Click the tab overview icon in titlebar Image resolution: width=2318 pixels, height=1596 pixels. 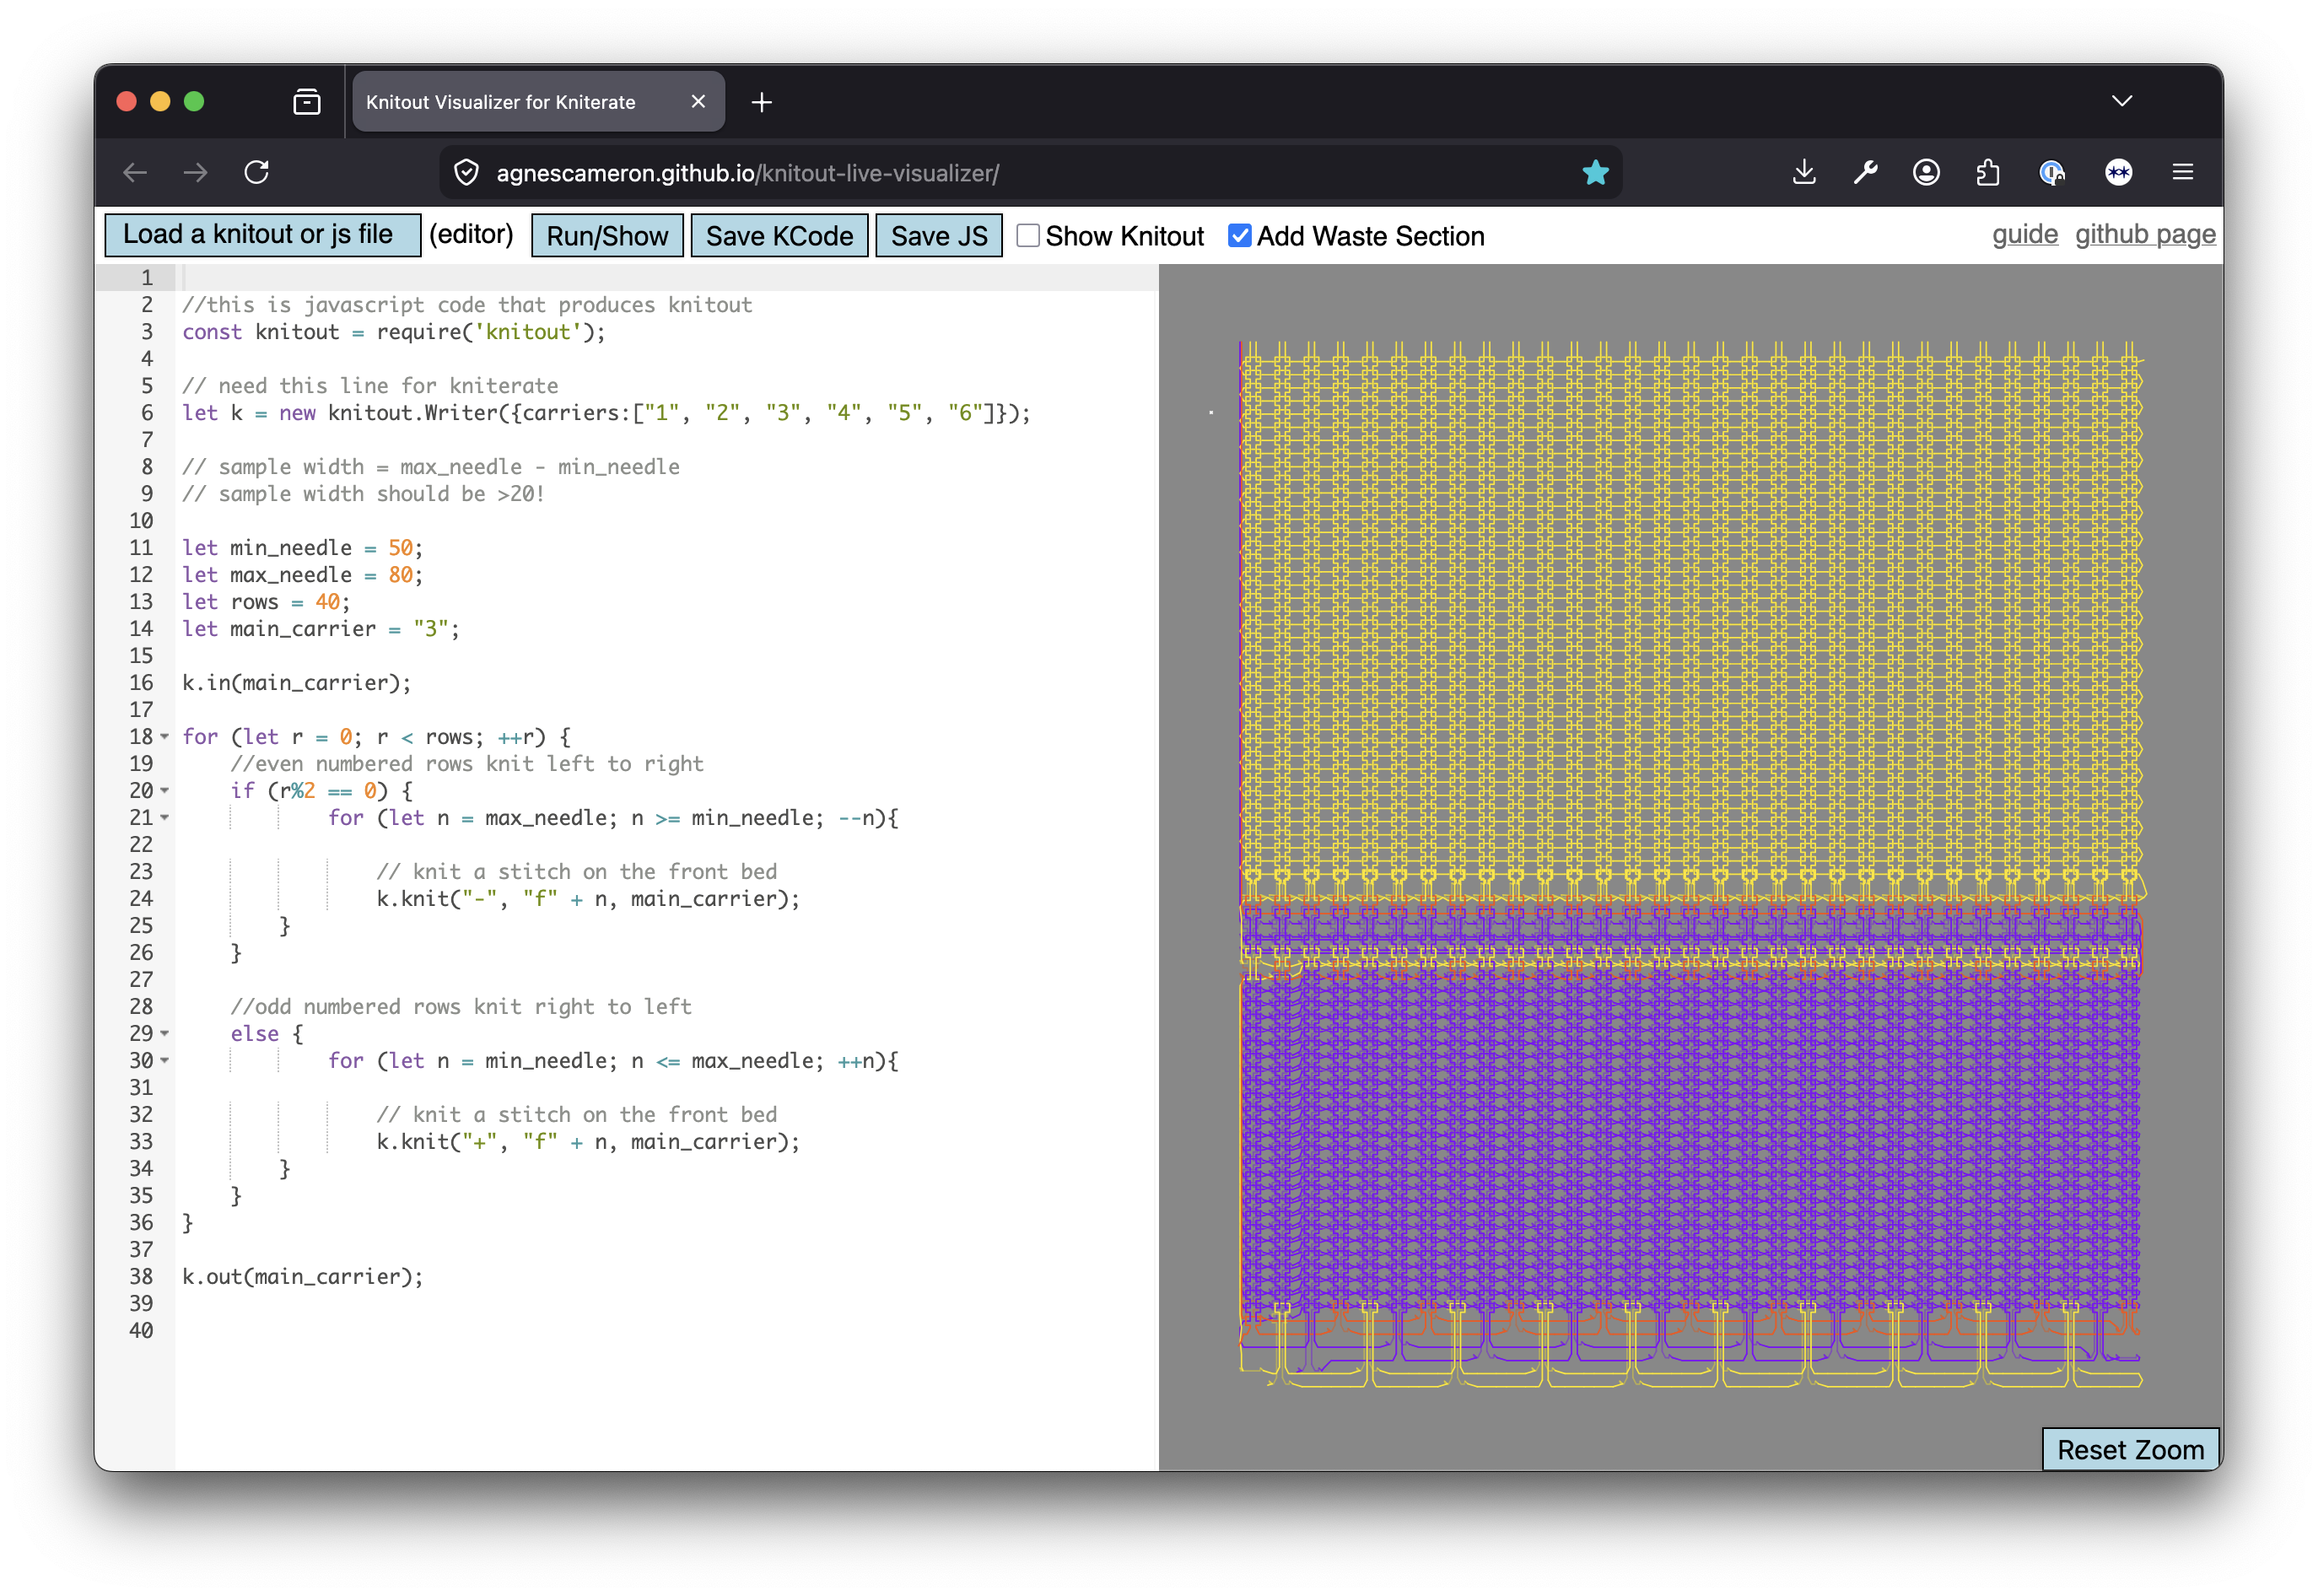click(x=307, y=102)
